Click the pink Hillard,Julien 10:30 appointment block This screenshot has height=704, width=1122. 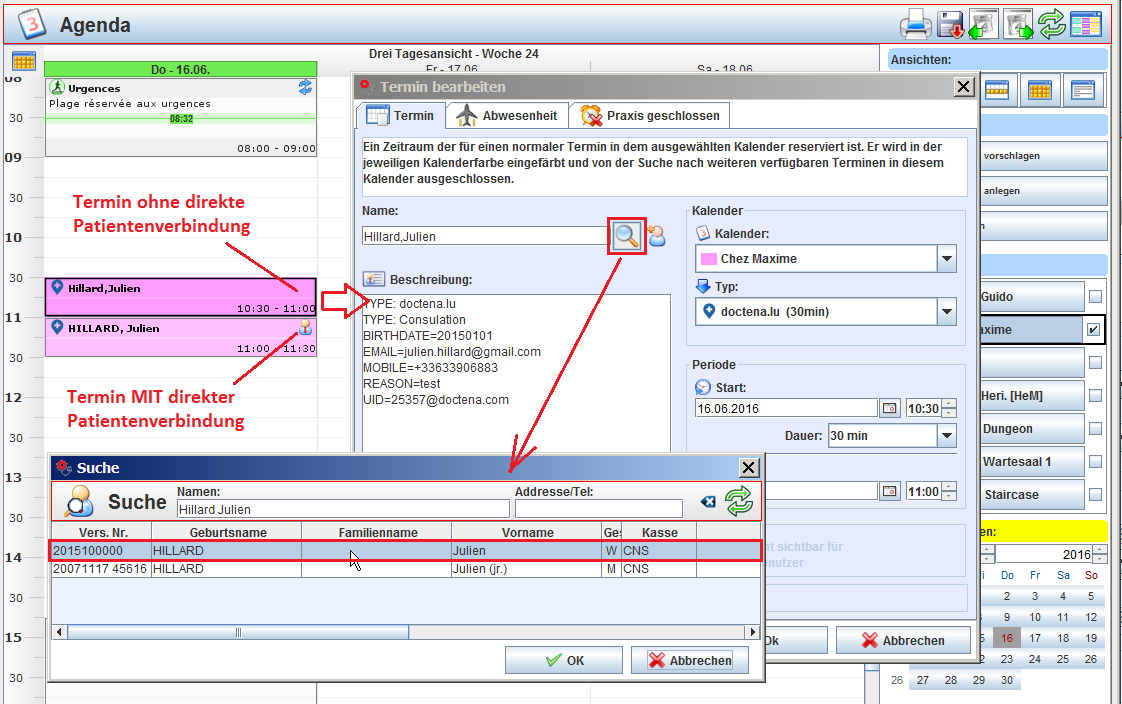[x=180, y=297]
